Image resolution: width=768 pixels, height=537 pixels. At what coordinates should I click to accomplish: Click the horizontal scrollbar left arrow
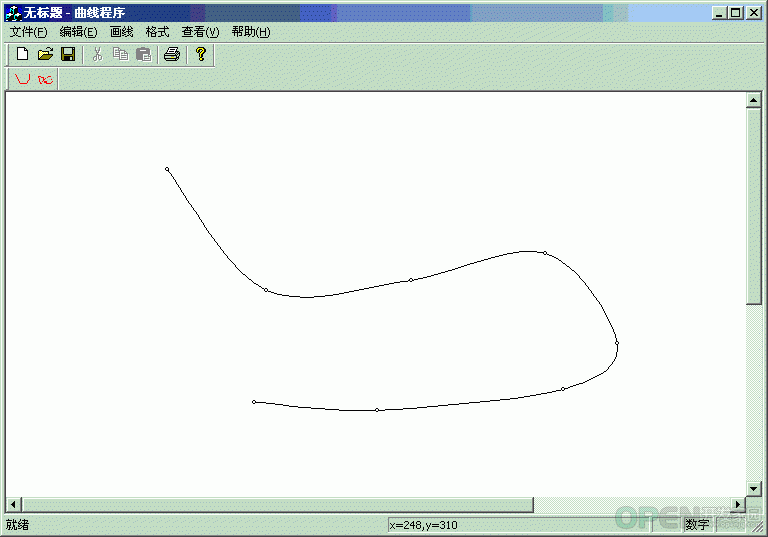[14, 504]
